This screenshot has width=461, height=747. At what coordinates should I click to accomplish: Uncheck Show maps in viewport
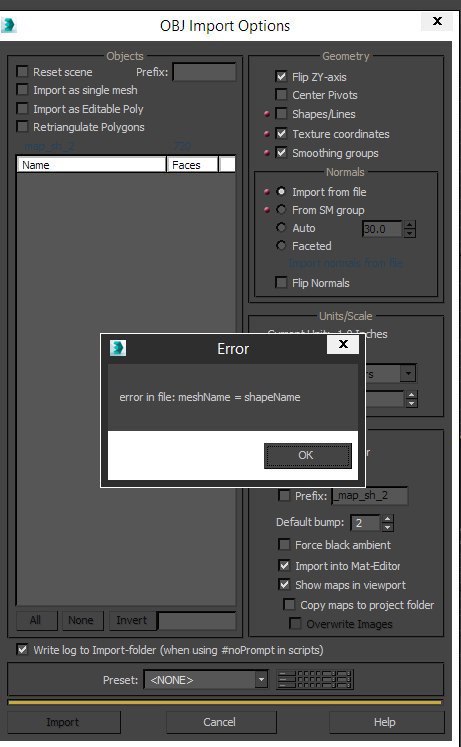click(x=284, y=585)
